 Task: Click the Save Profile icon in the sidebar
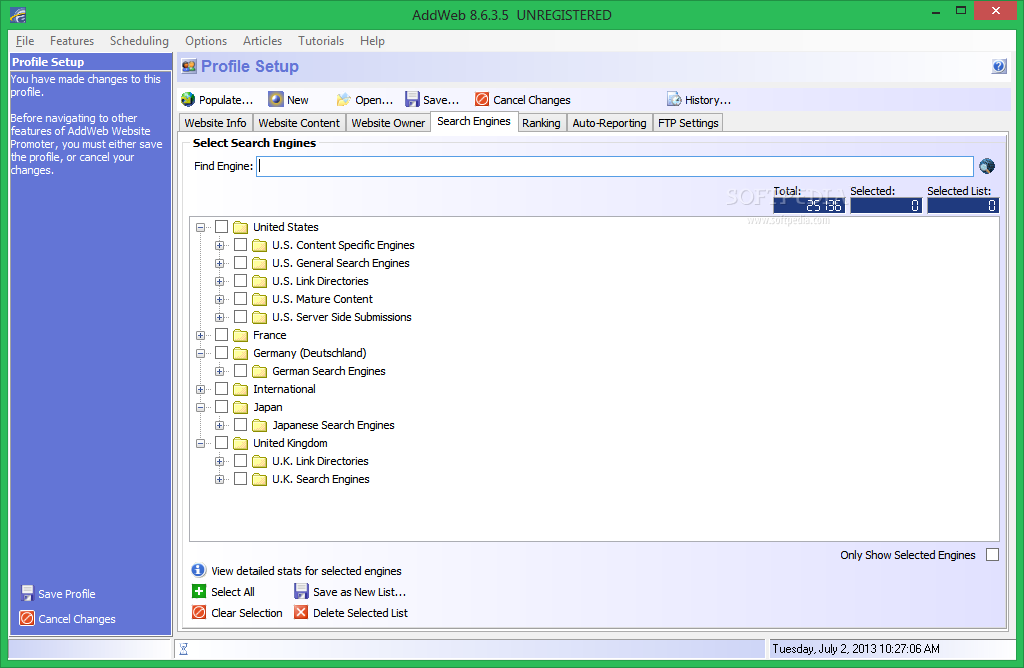tap(27, 593)
